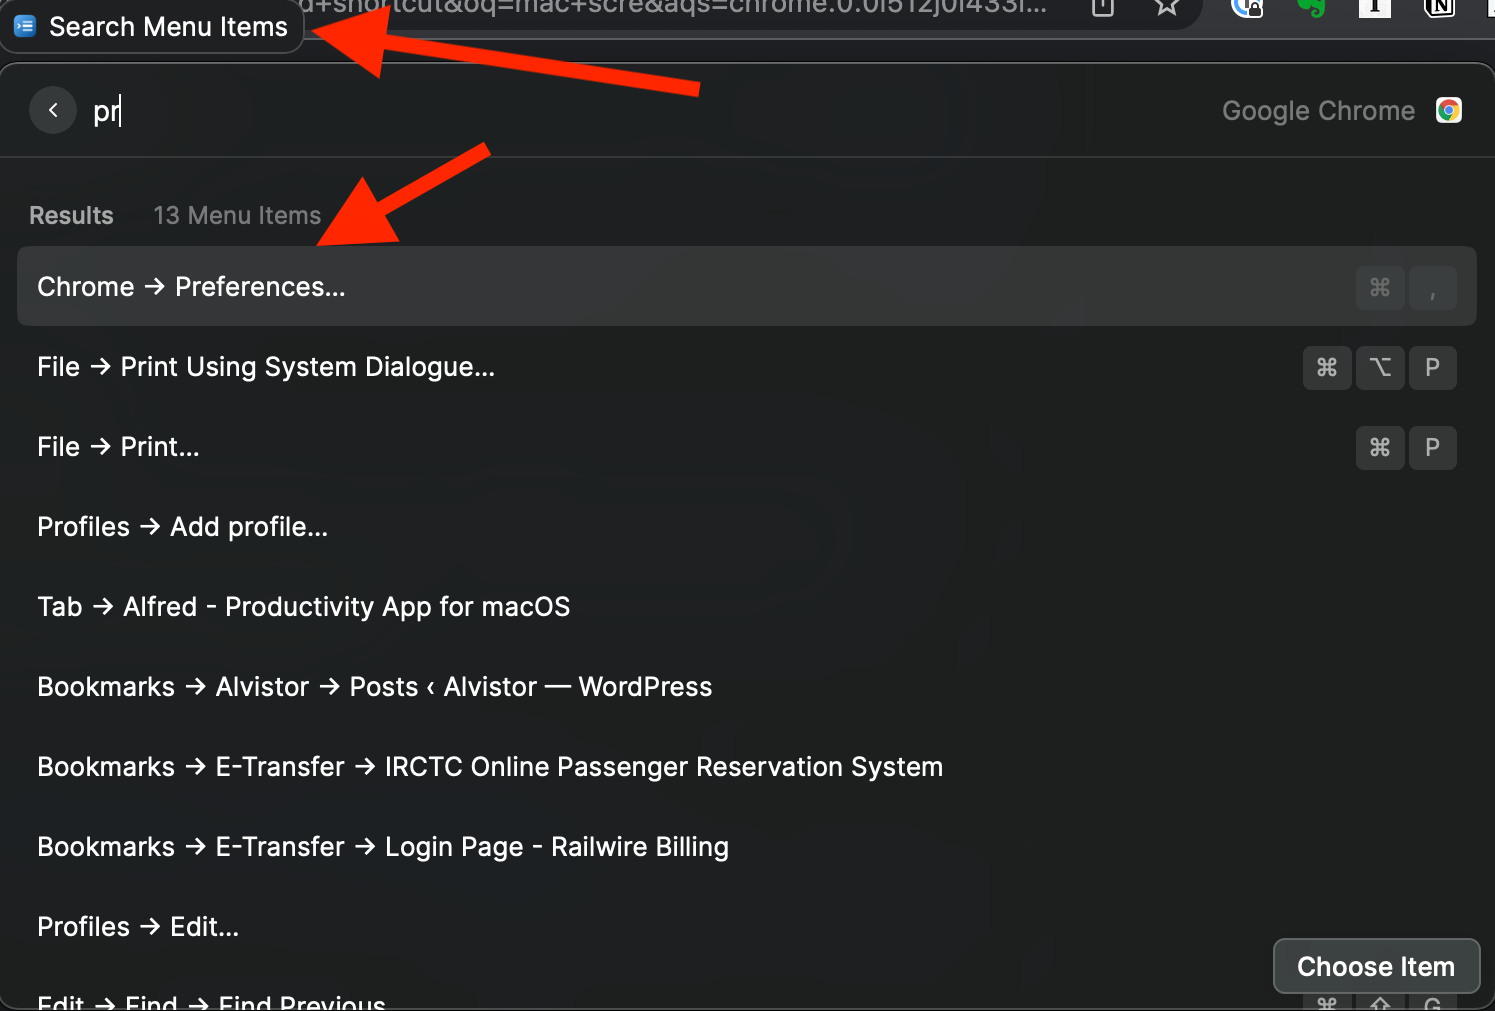
Task: Click the extension icon with a padlock
Action: coord(1247,8)
